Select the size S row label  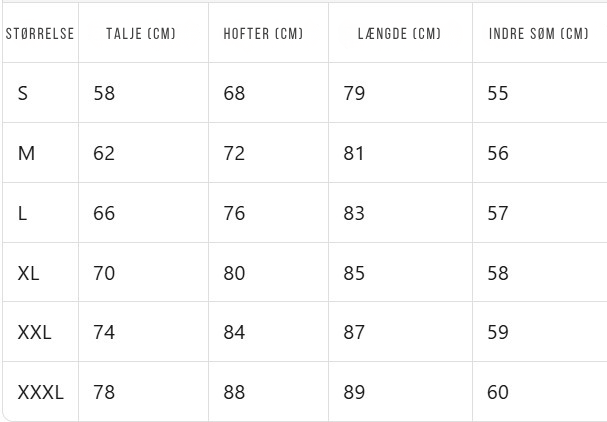[23, 93]
